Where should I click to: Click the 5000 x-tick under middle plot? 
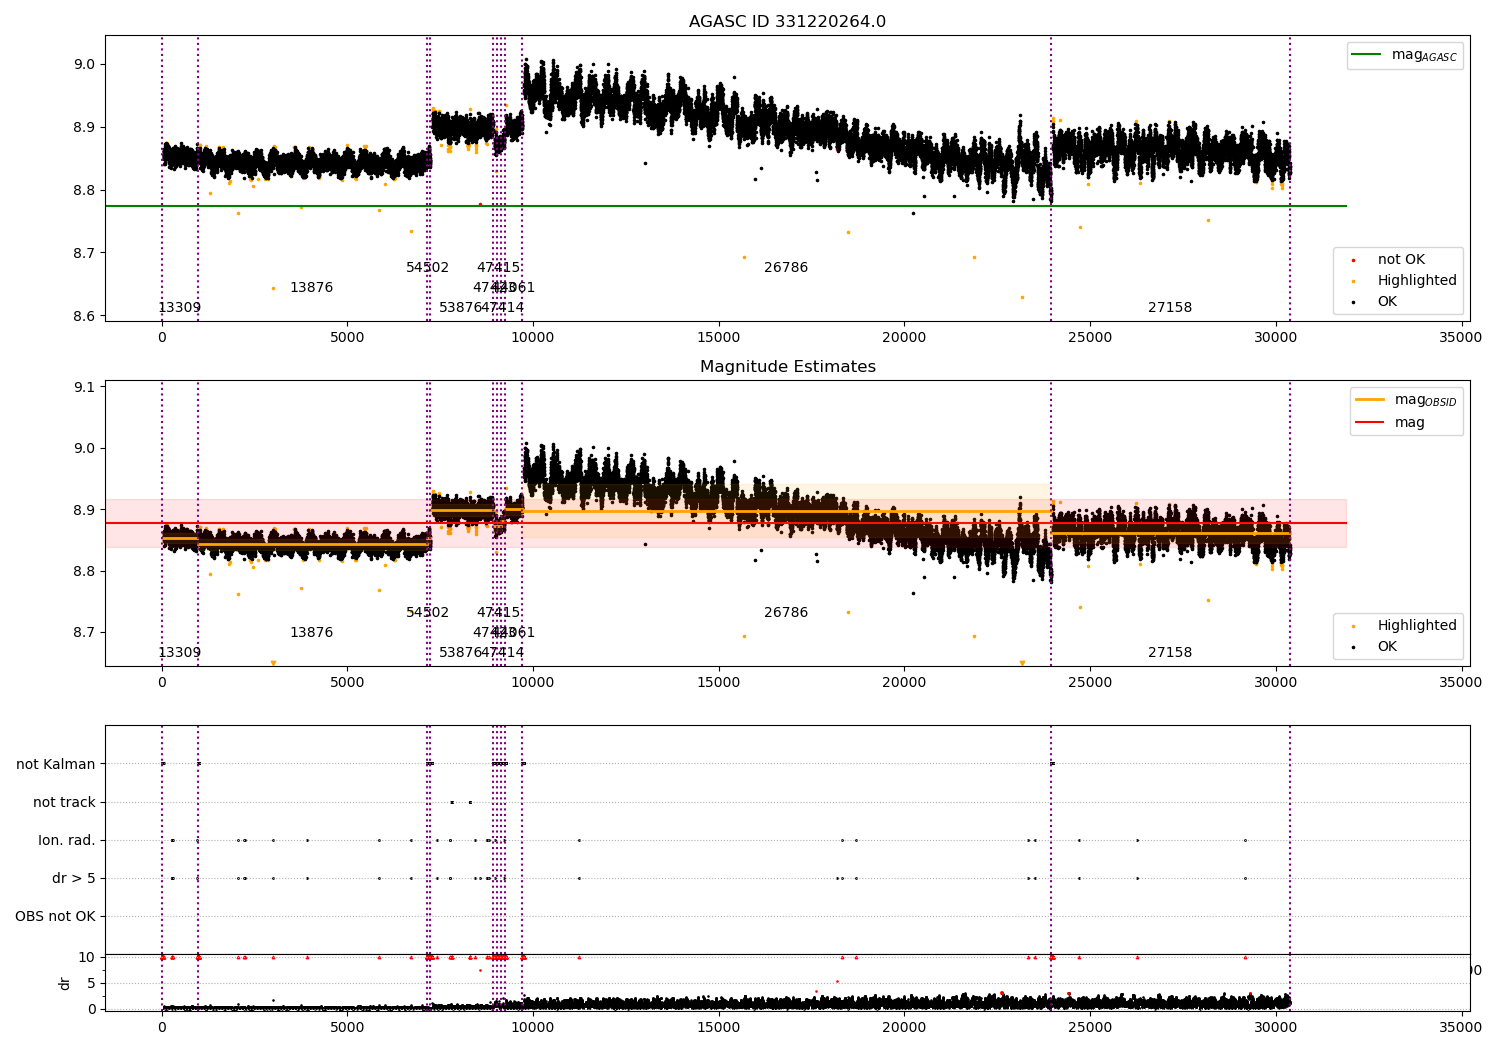[347, 683]
